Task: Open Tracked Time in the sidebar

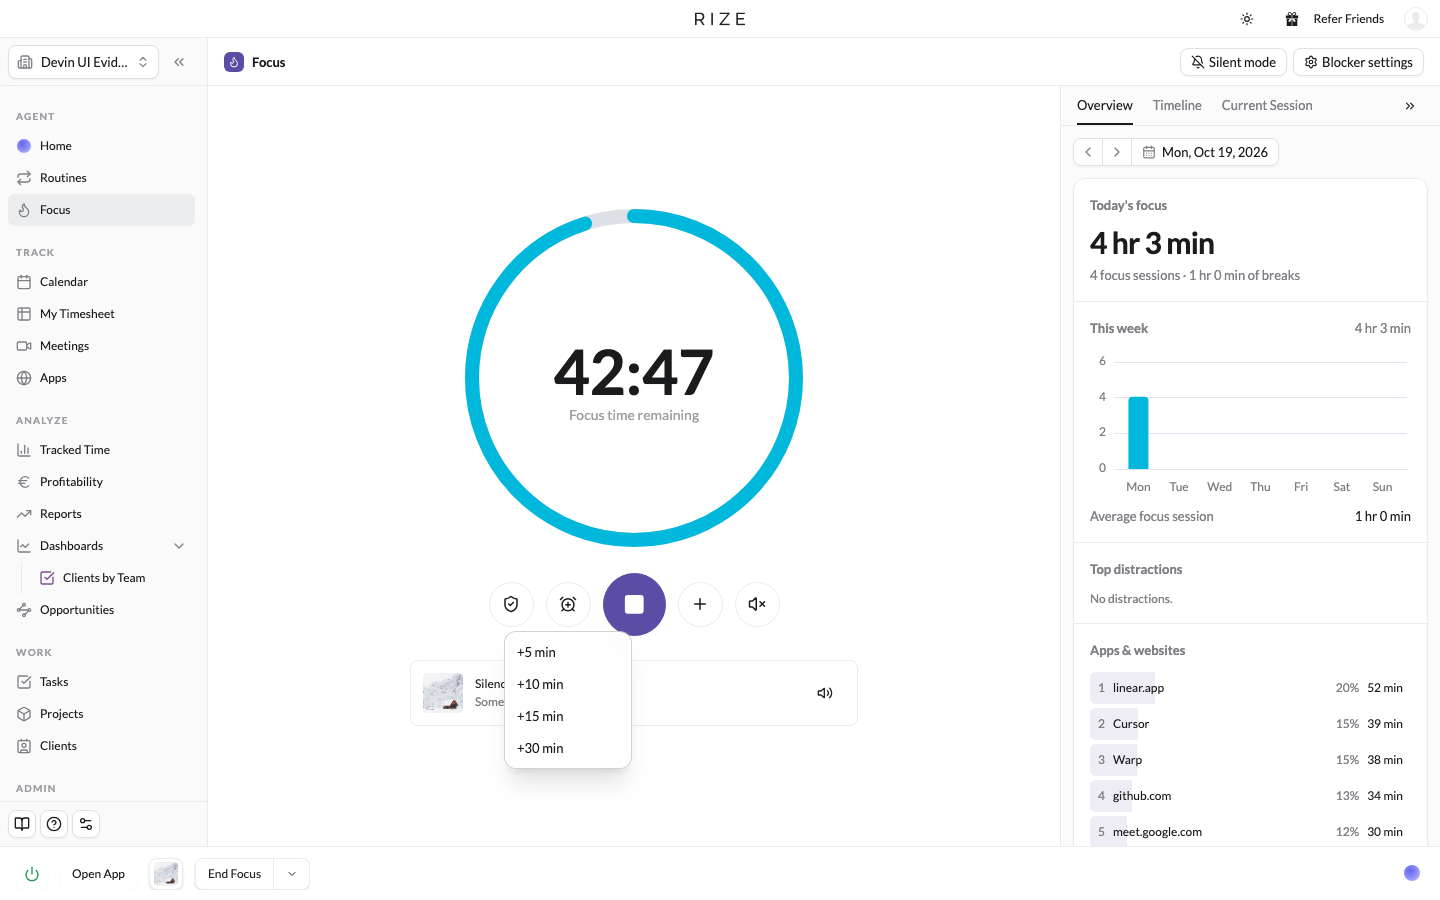Action: [x=101, y=450]
